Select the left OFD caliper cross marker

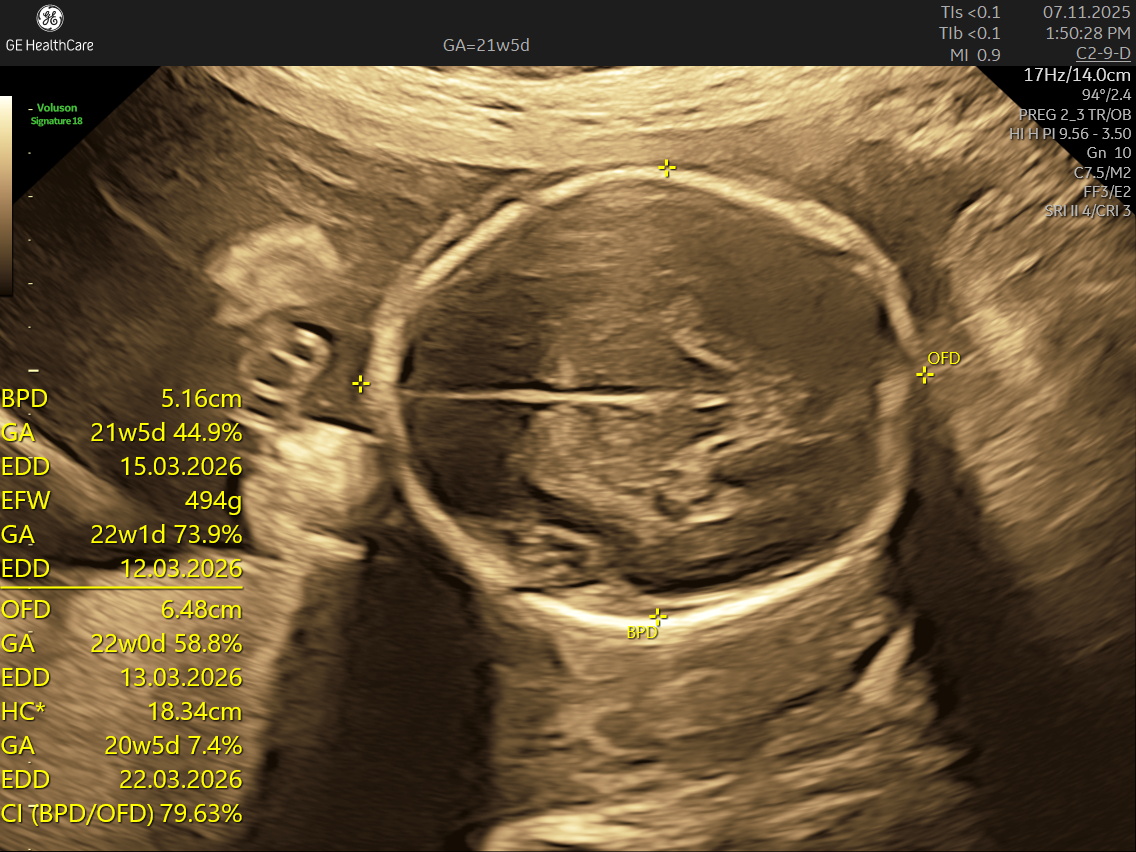click(361, 383)
